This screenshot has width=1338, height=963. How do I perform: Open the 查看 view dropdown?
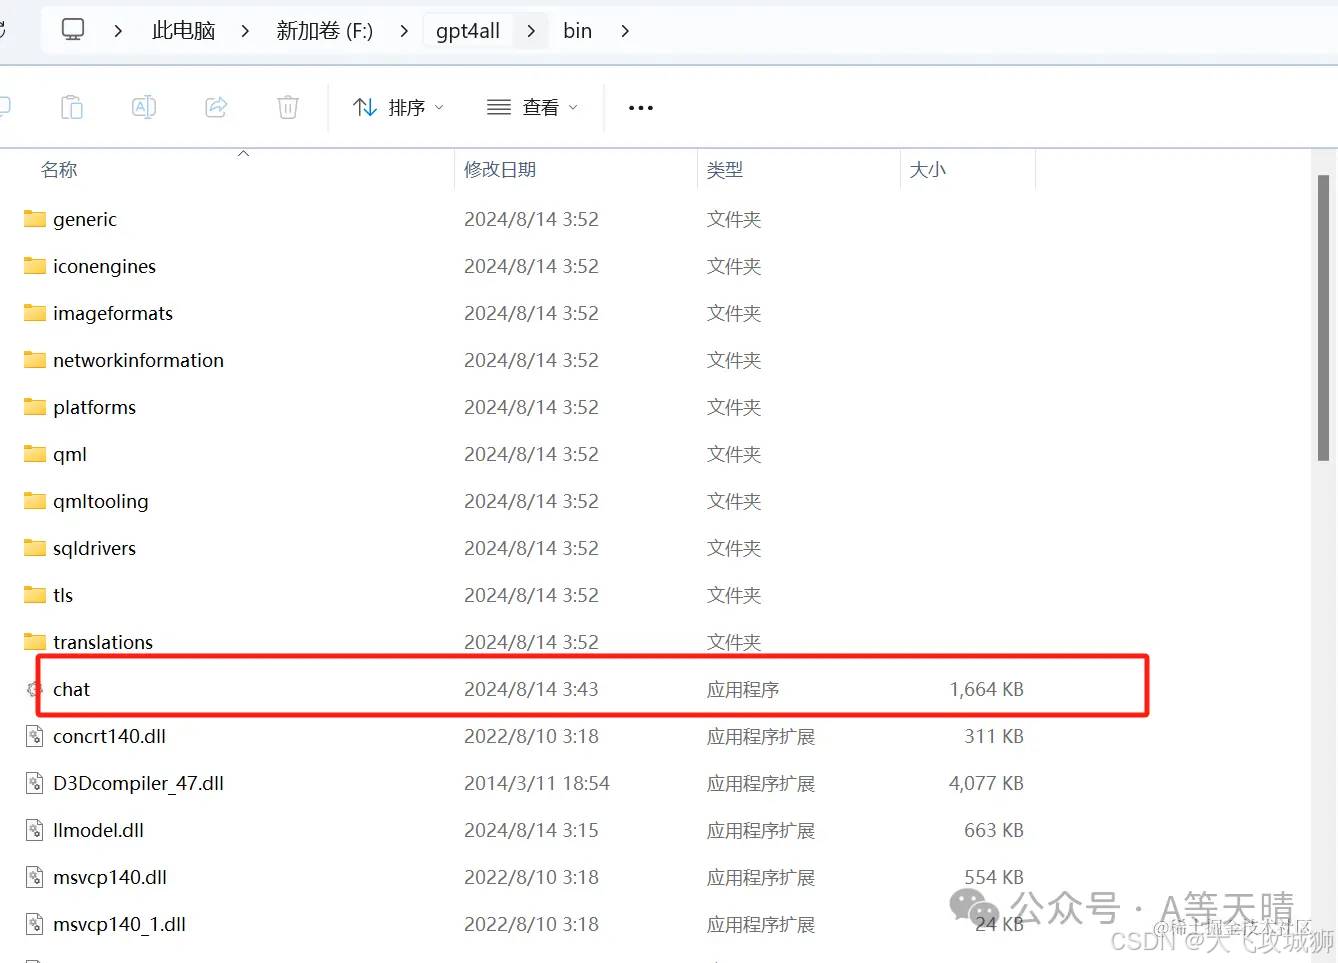(532, 107)
